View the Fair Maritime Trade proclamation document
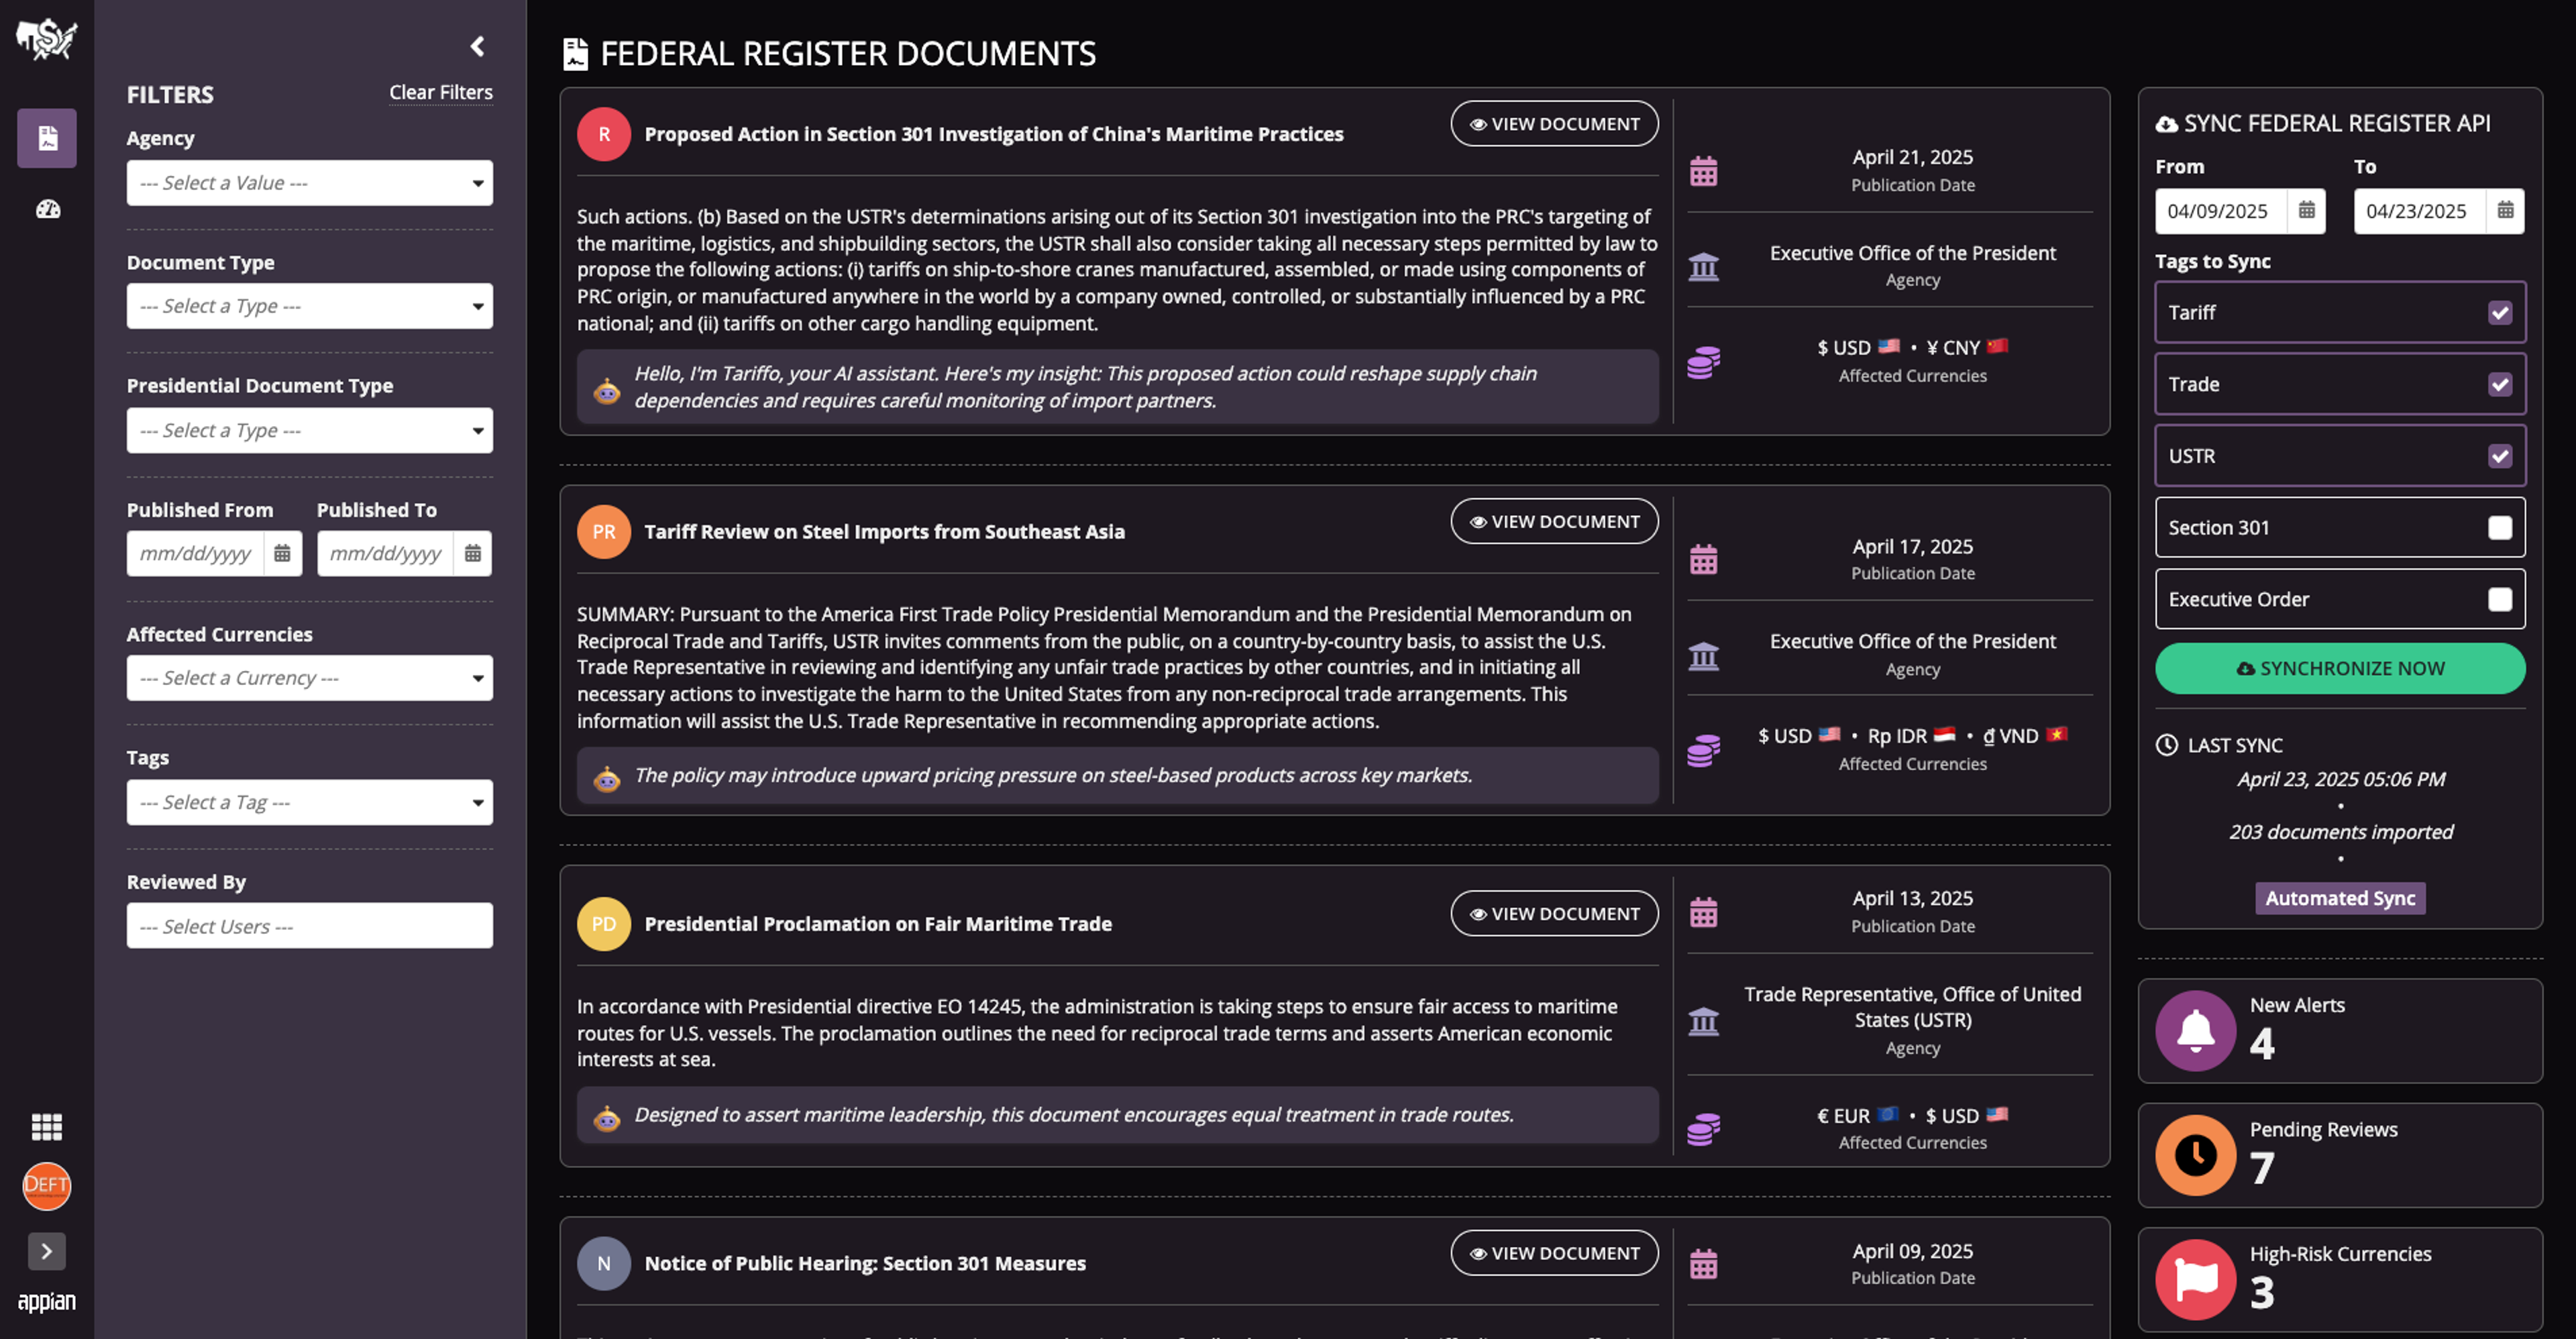Viewport: 2576px width, 1339px height. pos(1554,914)
